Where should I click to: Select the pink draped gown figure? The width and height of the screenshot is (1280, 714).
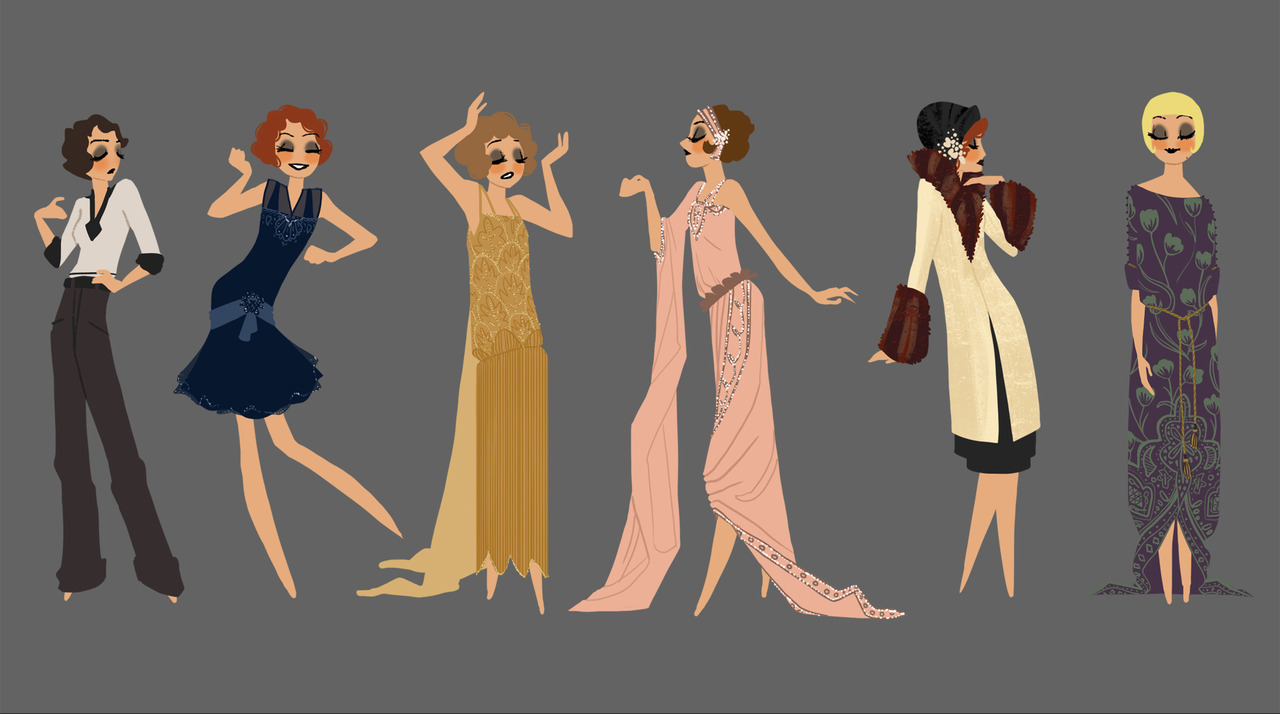(725, 400)
